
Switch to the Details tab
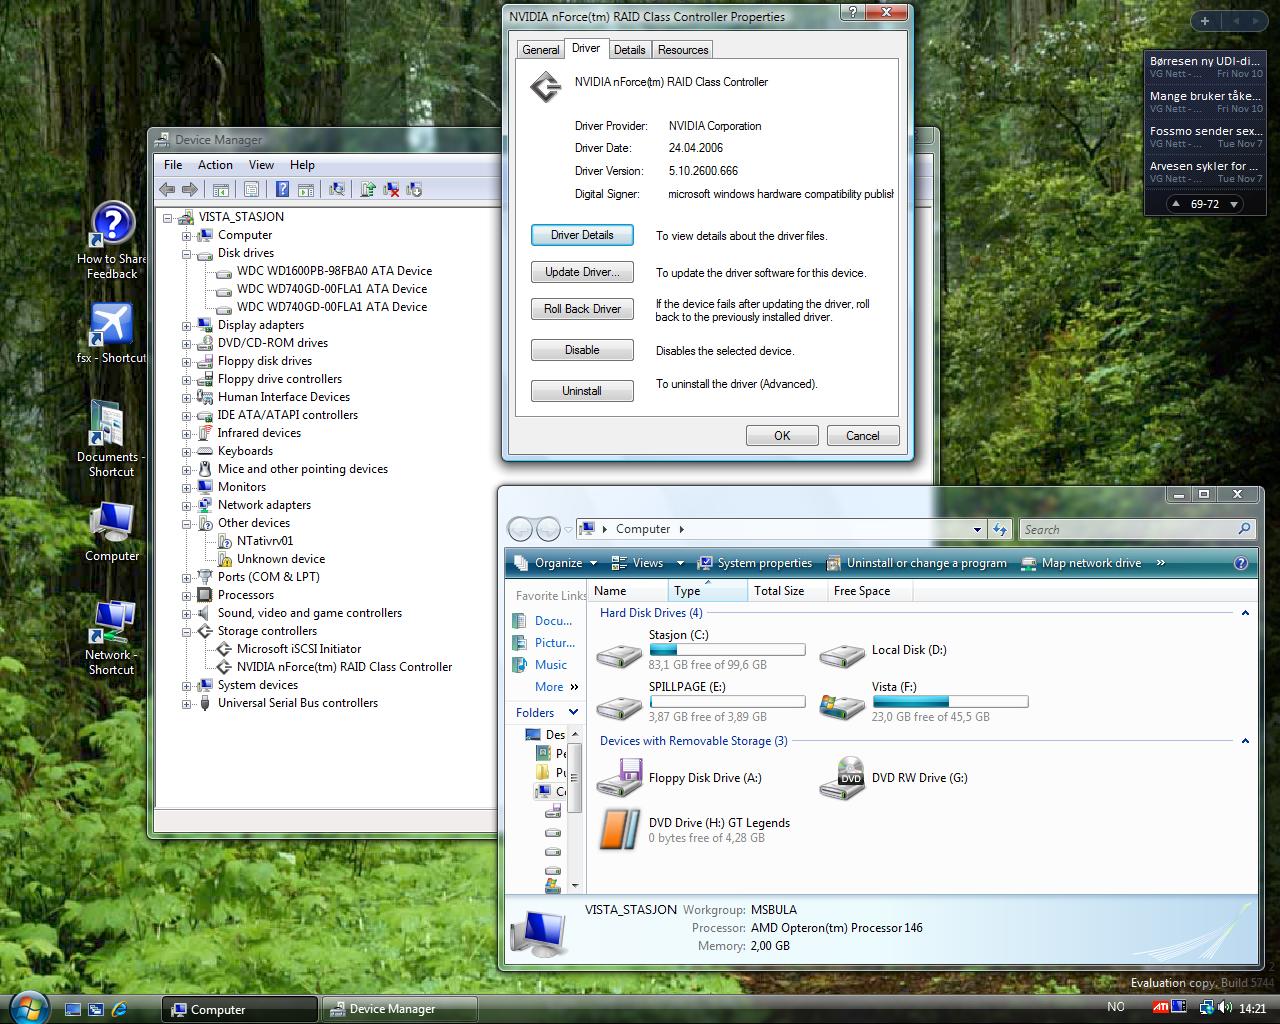pos(629,50)
